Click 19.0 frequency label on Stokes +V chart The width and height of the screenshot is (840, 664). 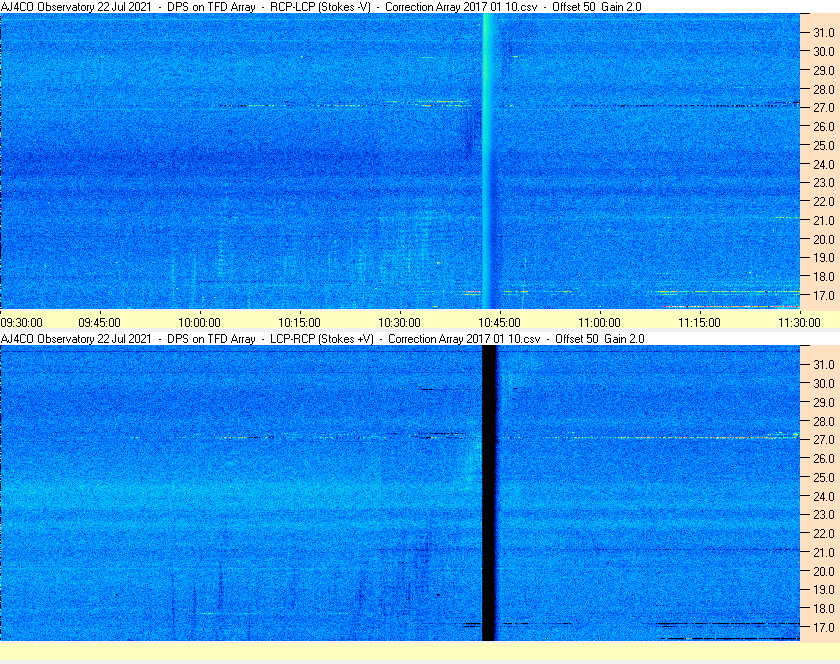coord(824,590)
